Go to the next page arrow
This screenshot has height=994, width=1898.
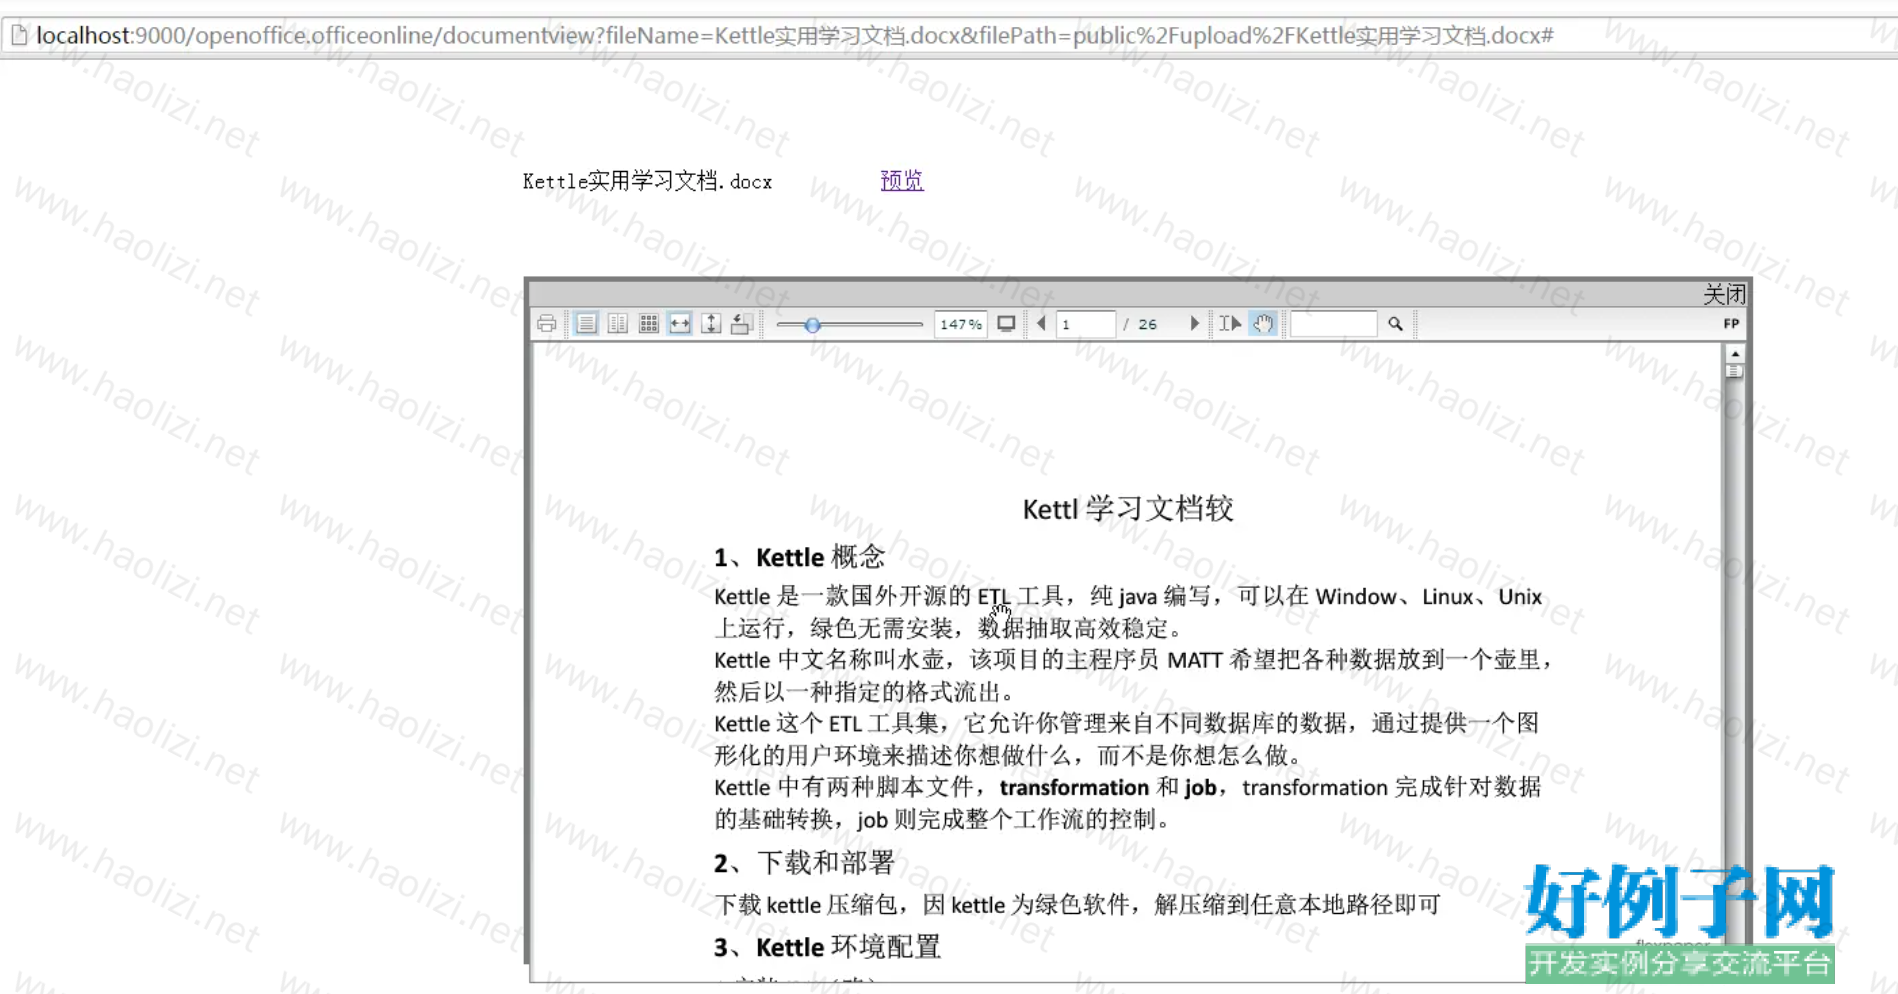tap(1194, 324)
